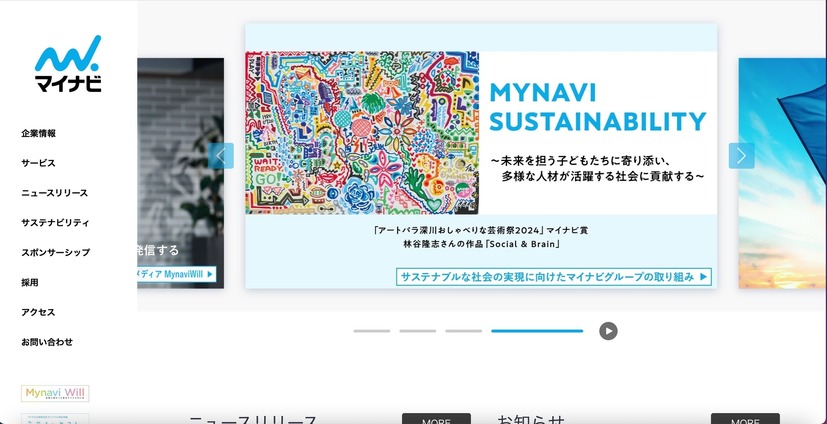Click MORE beside the ニュースリリース heading
This screenshot has width=827, height=424.
436,420
